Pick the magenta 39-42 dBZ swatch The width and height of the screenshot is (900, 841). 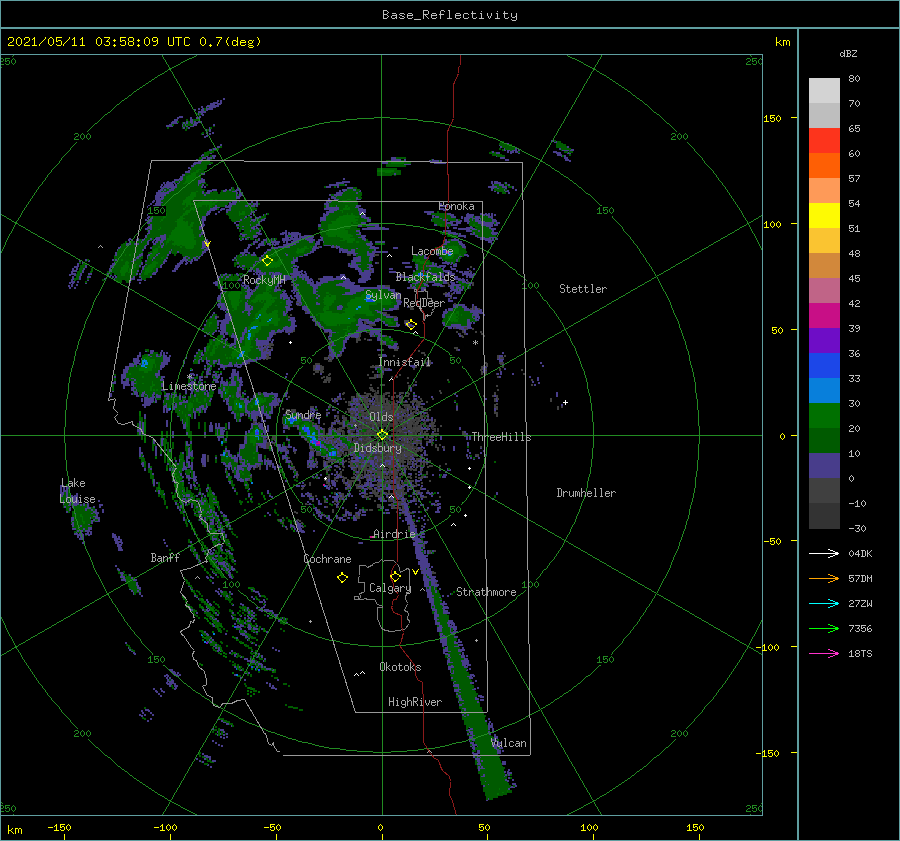point(824,316)
